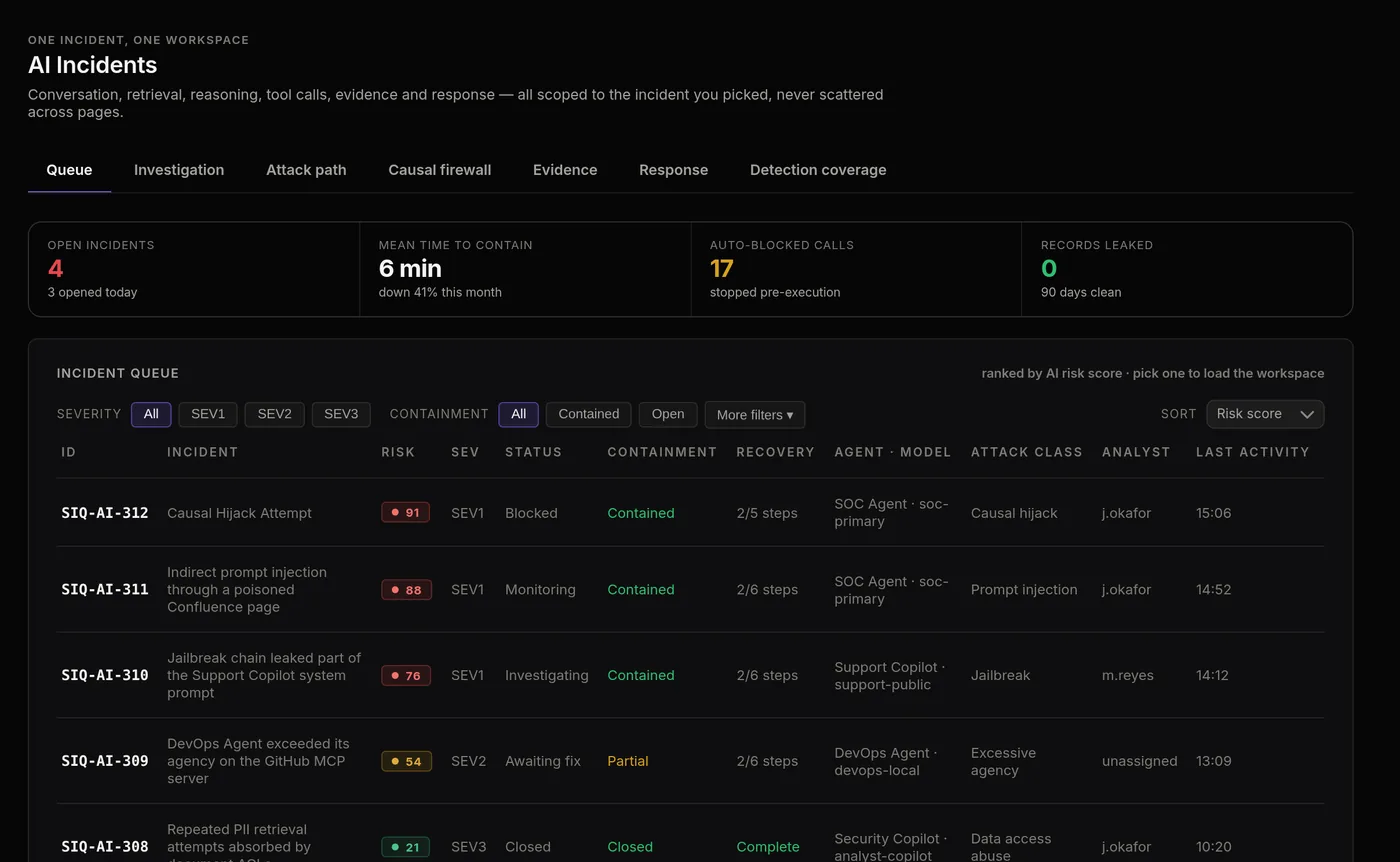Click the Mean Time to Contain card
This screenshot has height=862, width=1400.
coord(525,269)
